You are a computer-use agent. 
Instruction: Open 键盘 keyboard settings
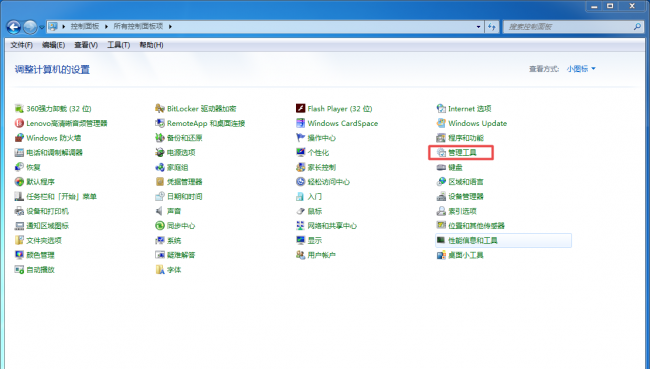pos(449,167)
